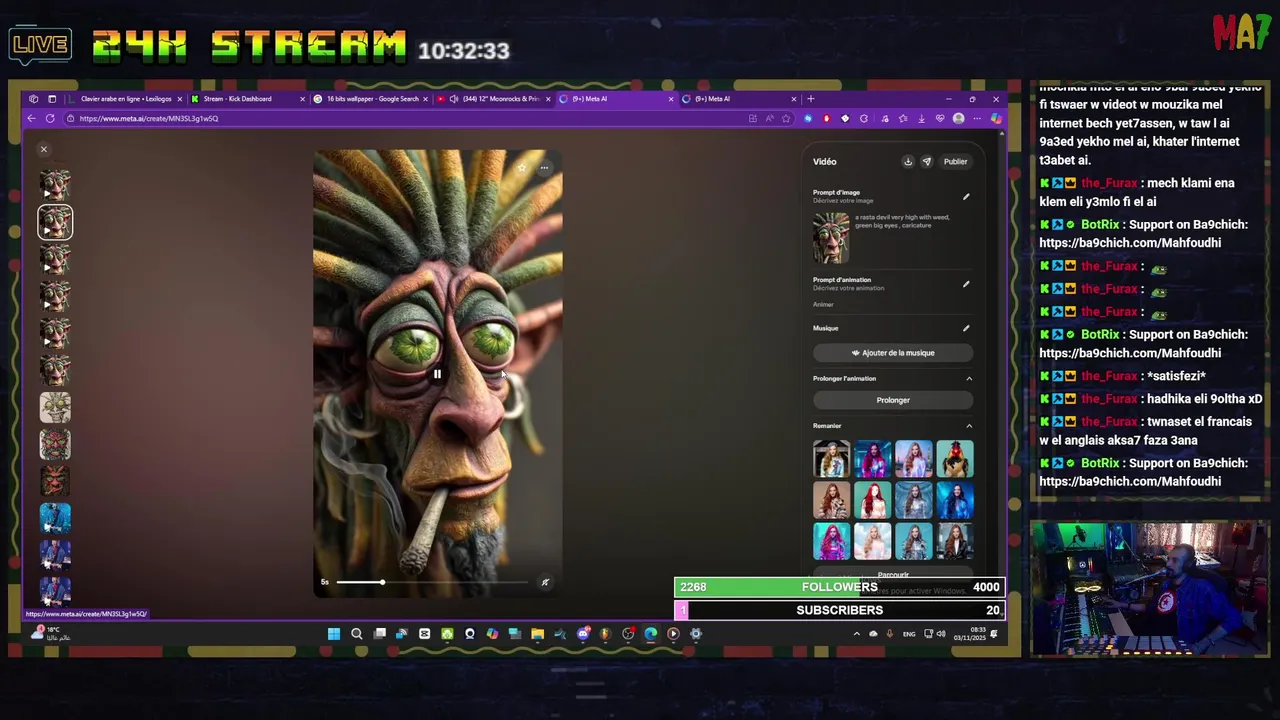Image resolution: width=1280 pixels, height=720 pixels.
Task: Go back in browser
Action: click(x=31, y=118)
